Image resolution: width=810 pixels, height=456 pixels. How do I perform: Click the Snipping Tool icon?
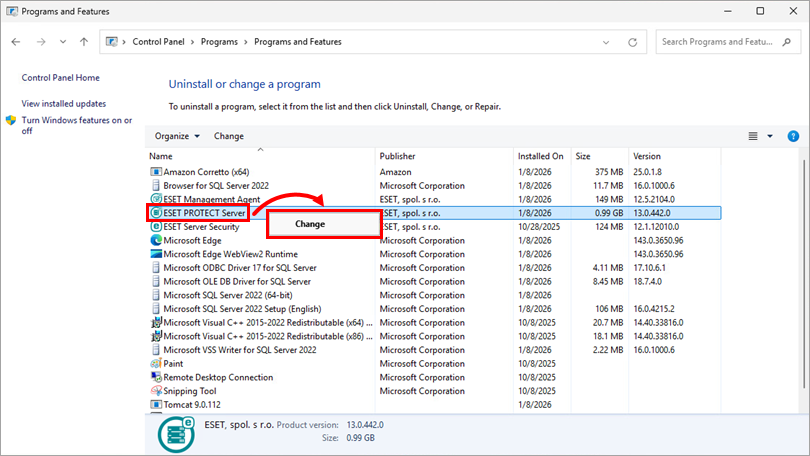pos(156,392)
